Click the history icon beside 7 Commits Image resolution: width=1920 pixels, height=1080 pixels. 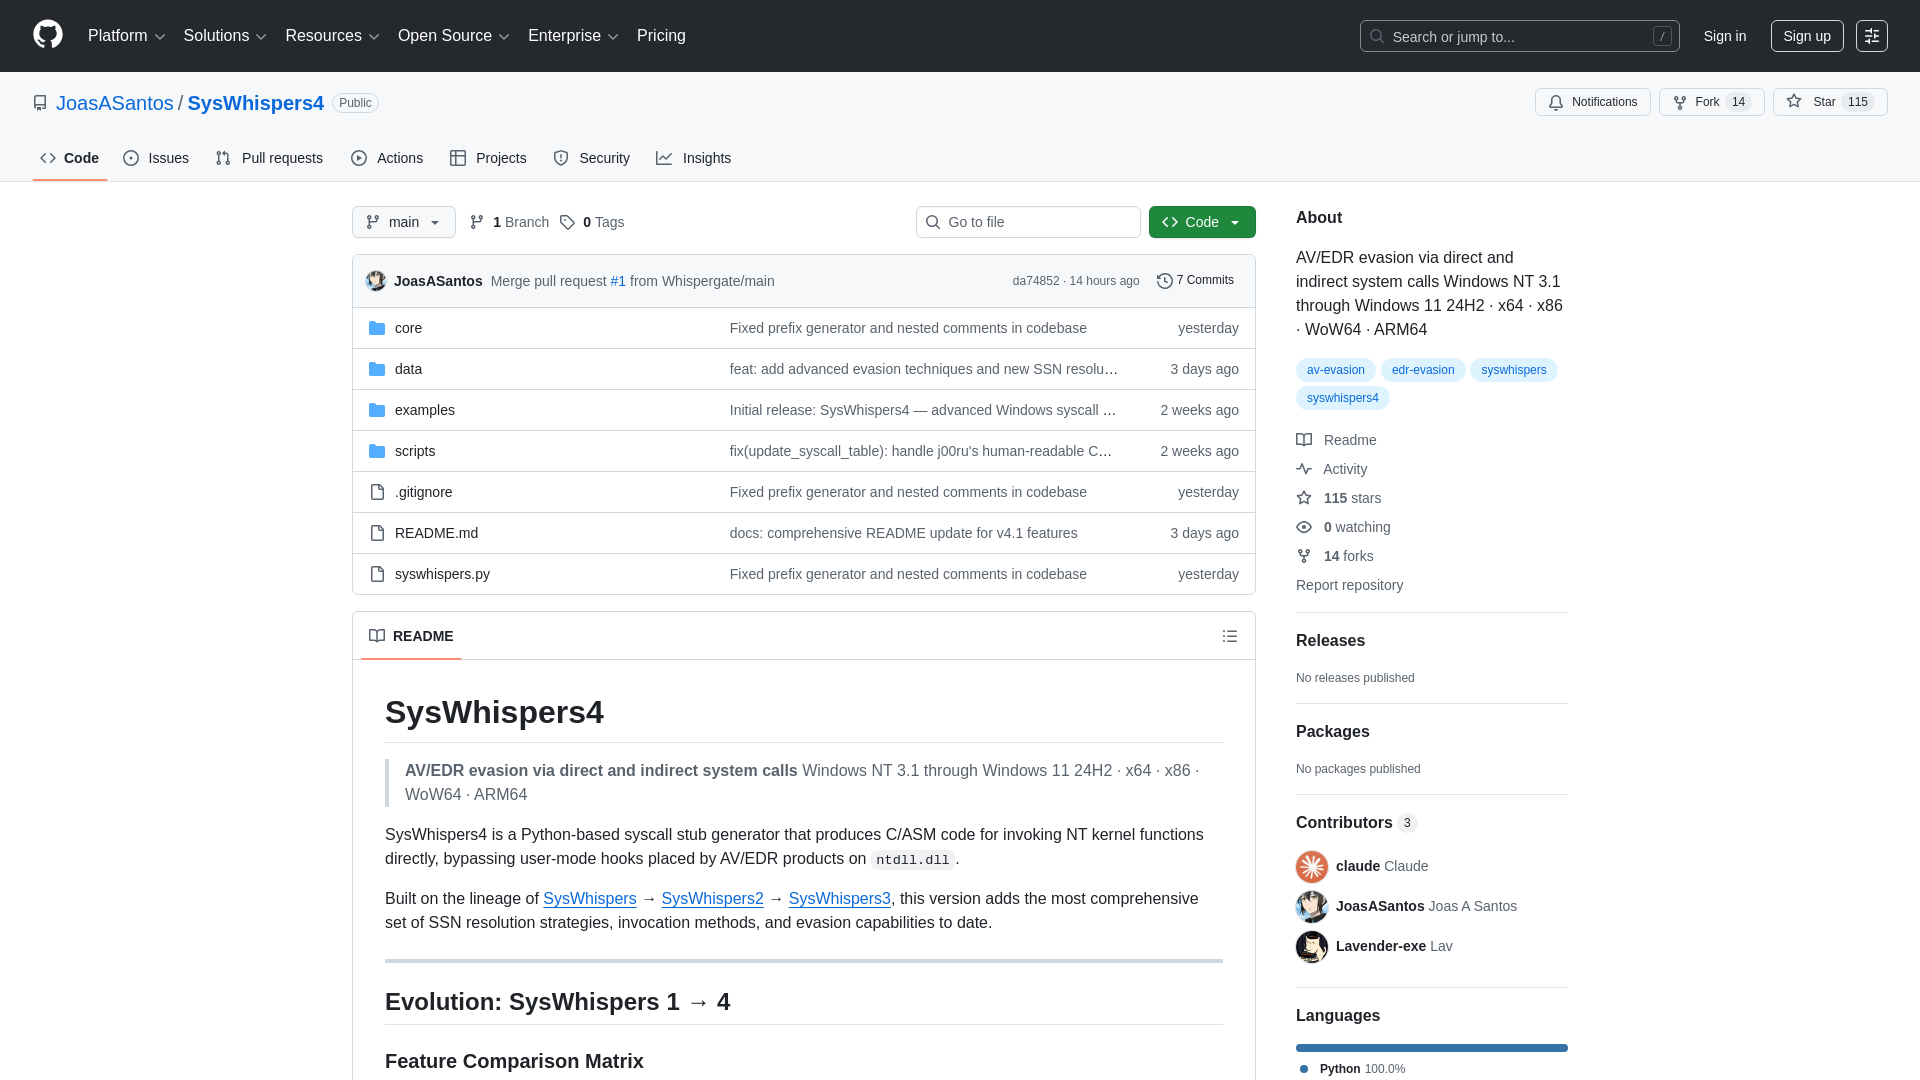[1164, 281]
